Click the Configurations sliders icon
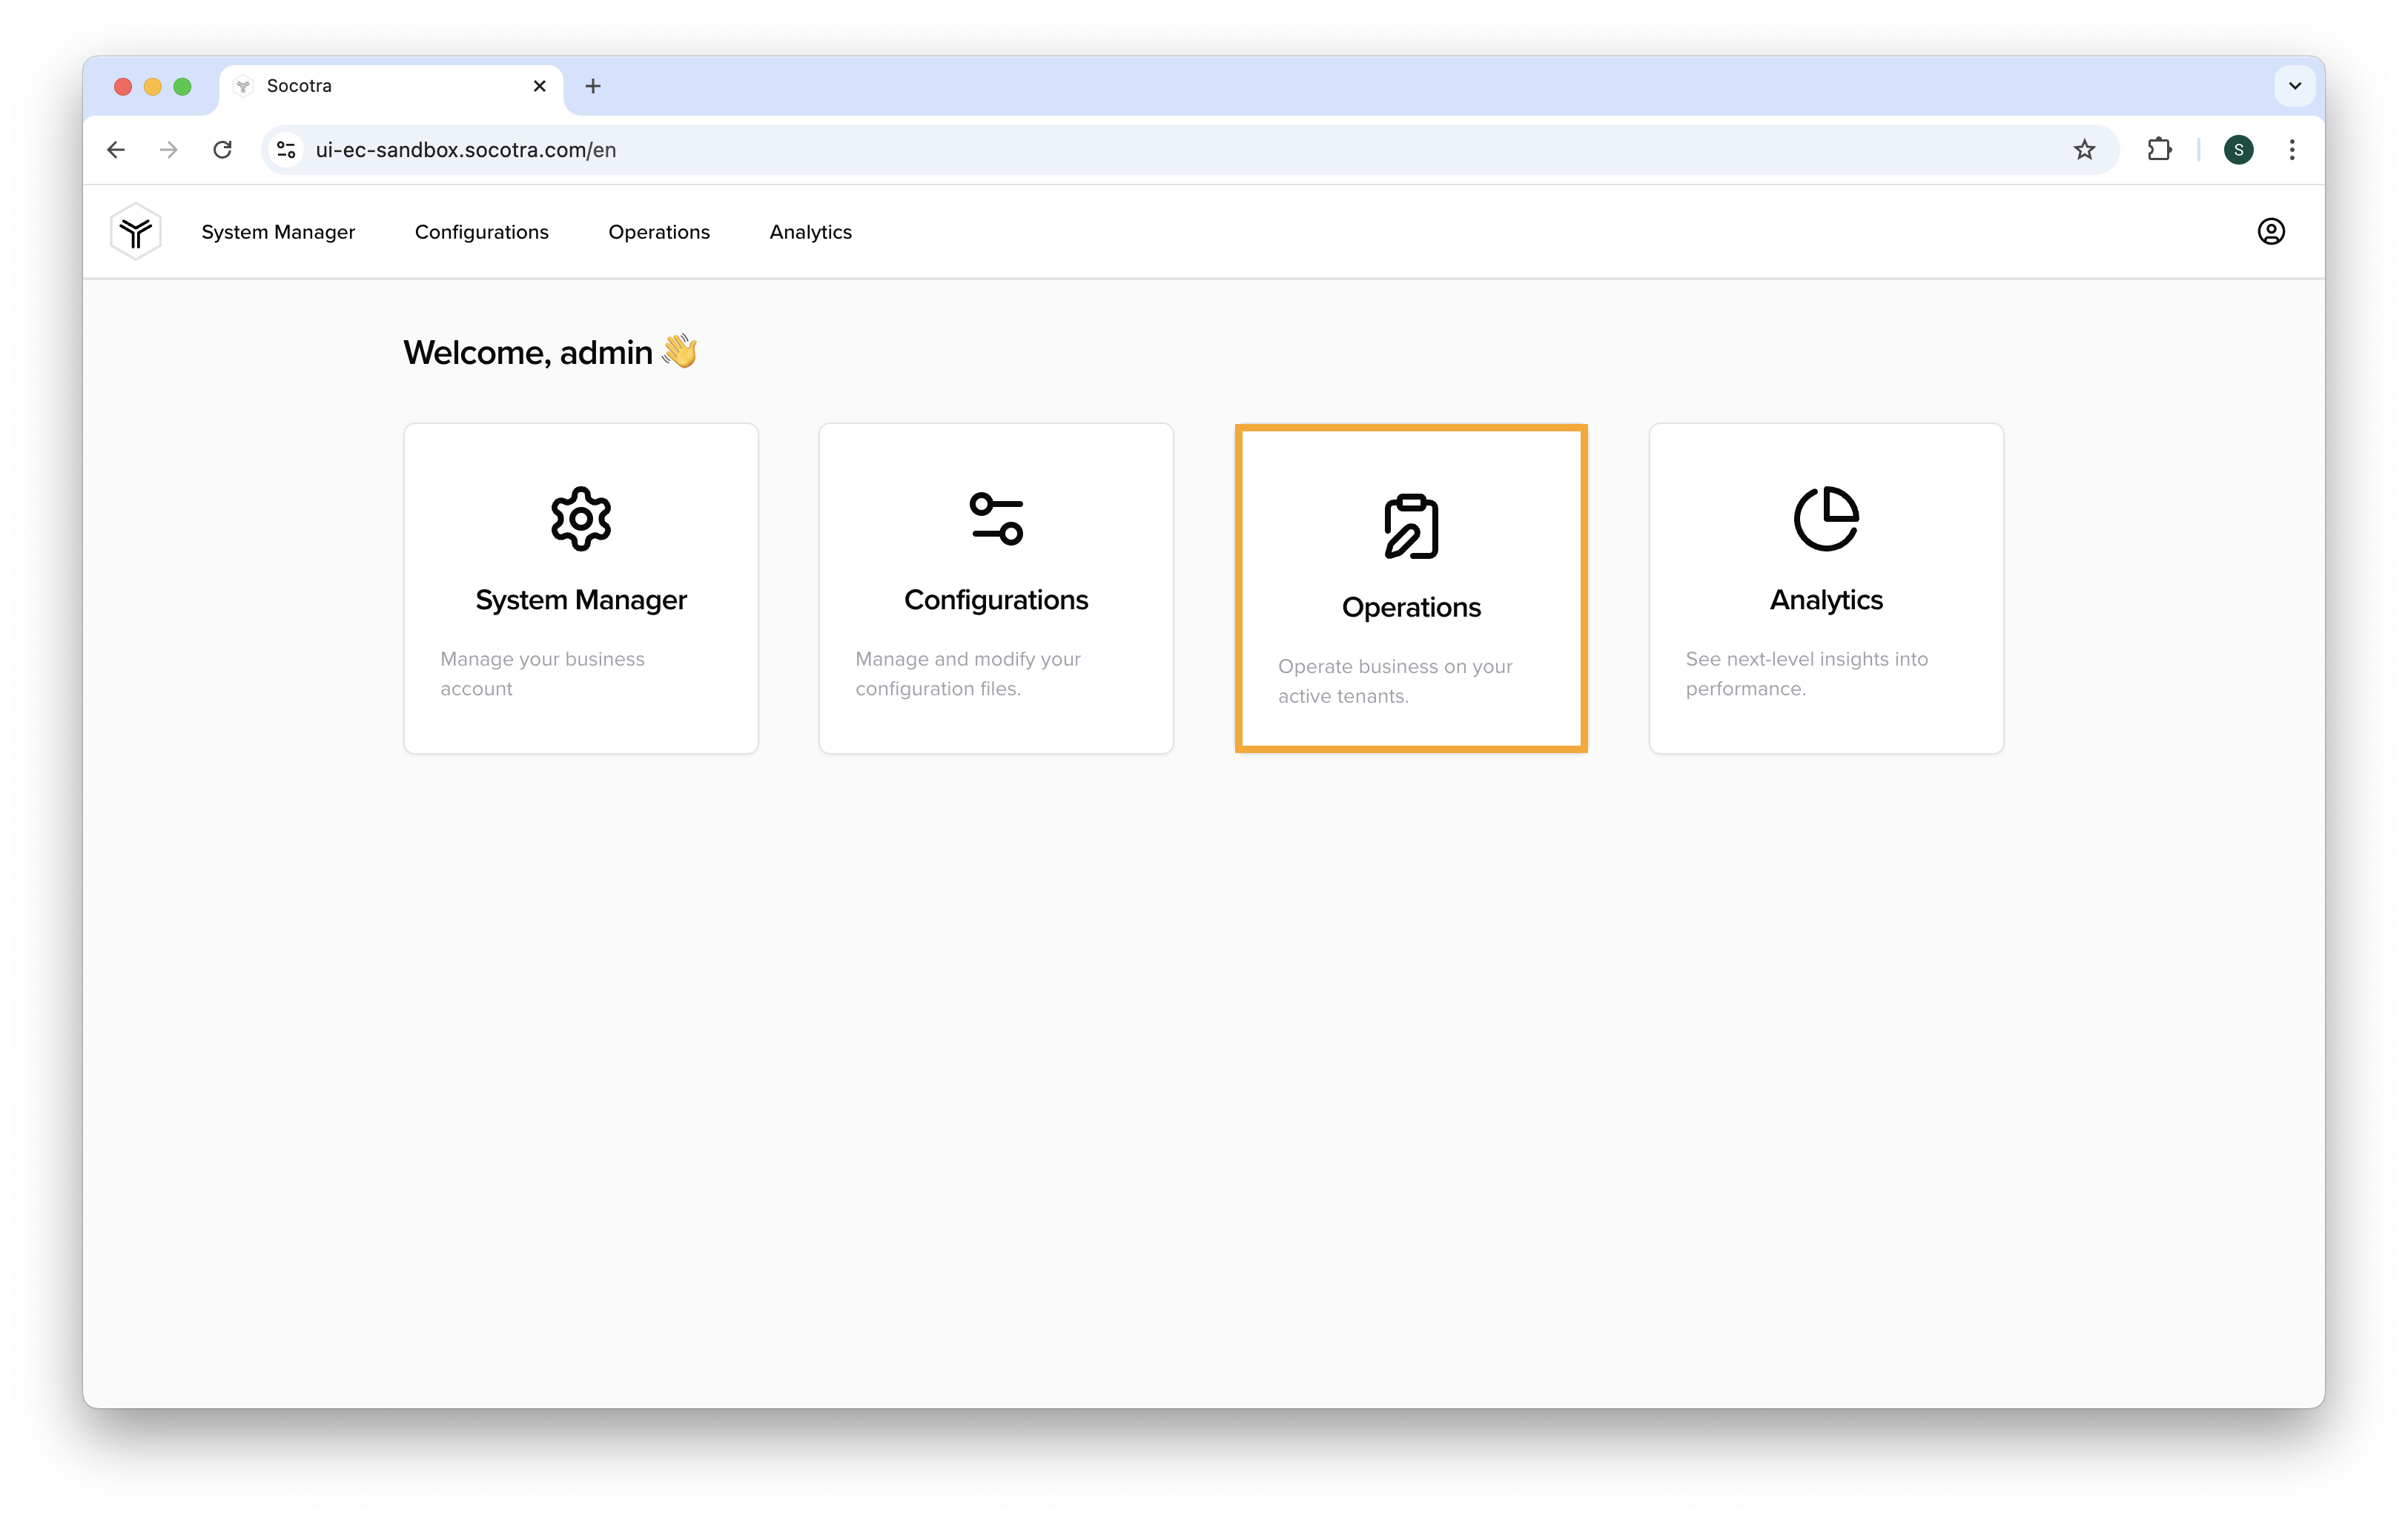The height and width of the screenshot is (1518, 2408). tap(996, 519)
